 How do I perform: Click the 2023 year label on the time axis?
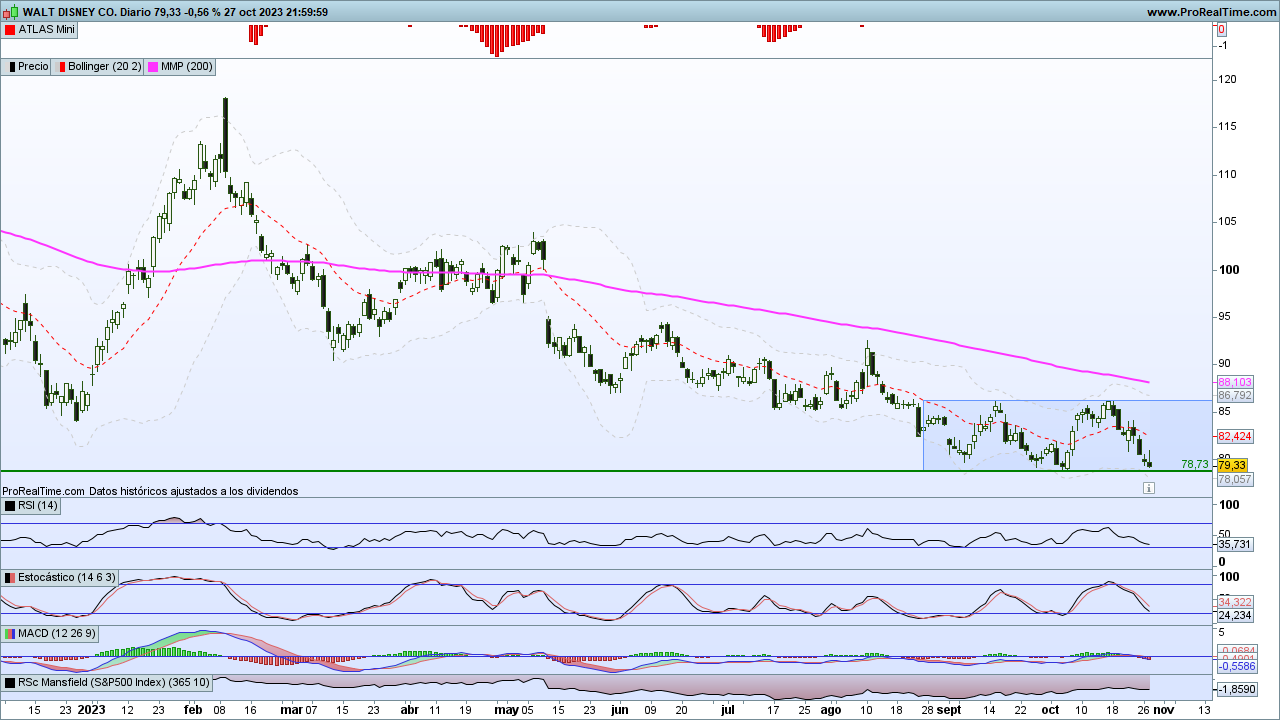tap(91, 709)
